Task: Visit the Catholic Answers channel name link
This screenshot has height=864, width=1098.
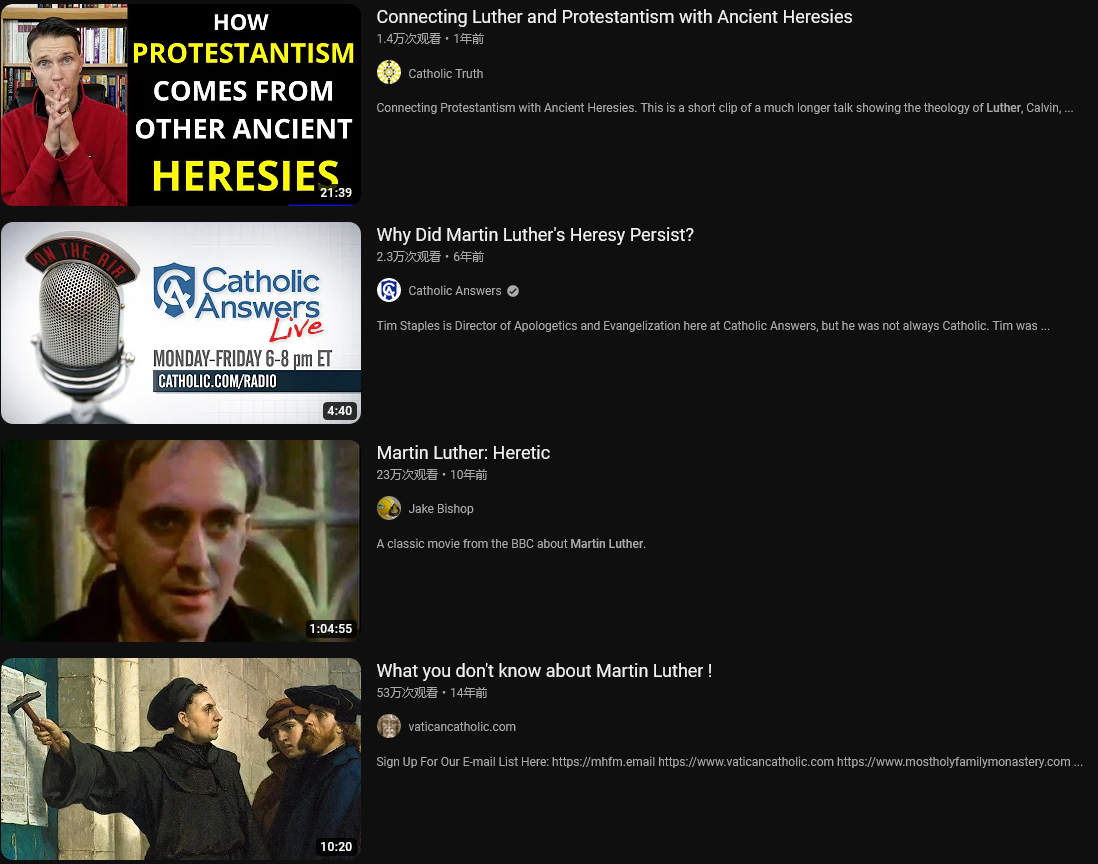Action: (454, 291)
